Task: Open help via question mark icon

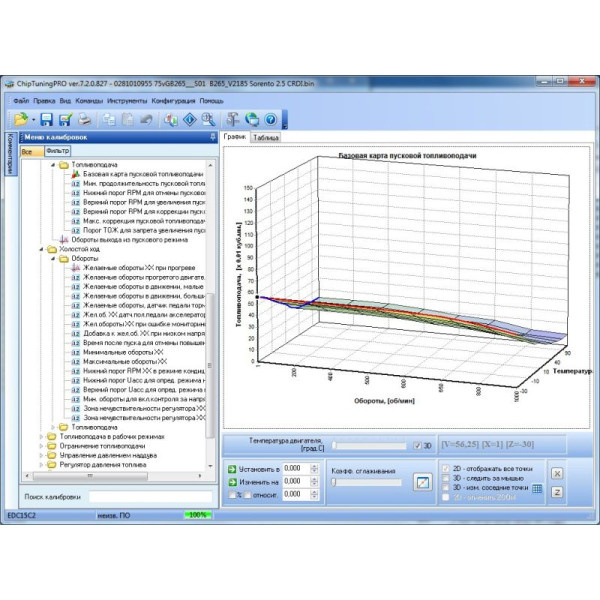Action: click(x=269, y=119)
